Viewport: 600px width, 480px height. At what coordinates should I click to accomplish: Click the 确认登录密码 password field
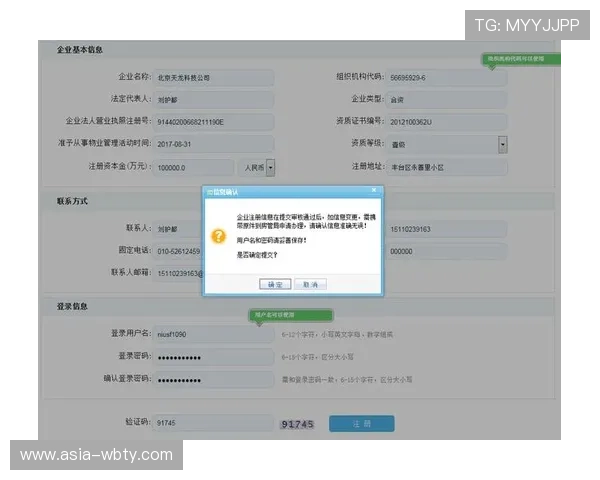click(x=214, y=379)
